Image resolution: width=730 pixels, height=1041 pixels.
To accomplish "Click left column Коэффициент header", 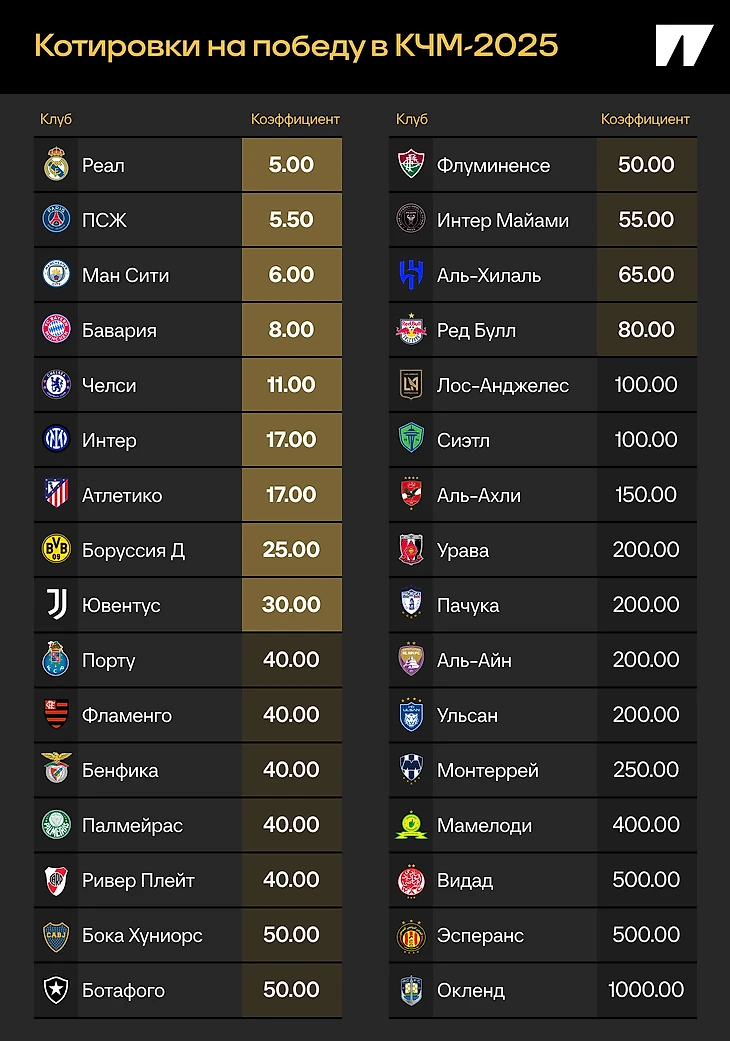I will coord(295,119).
